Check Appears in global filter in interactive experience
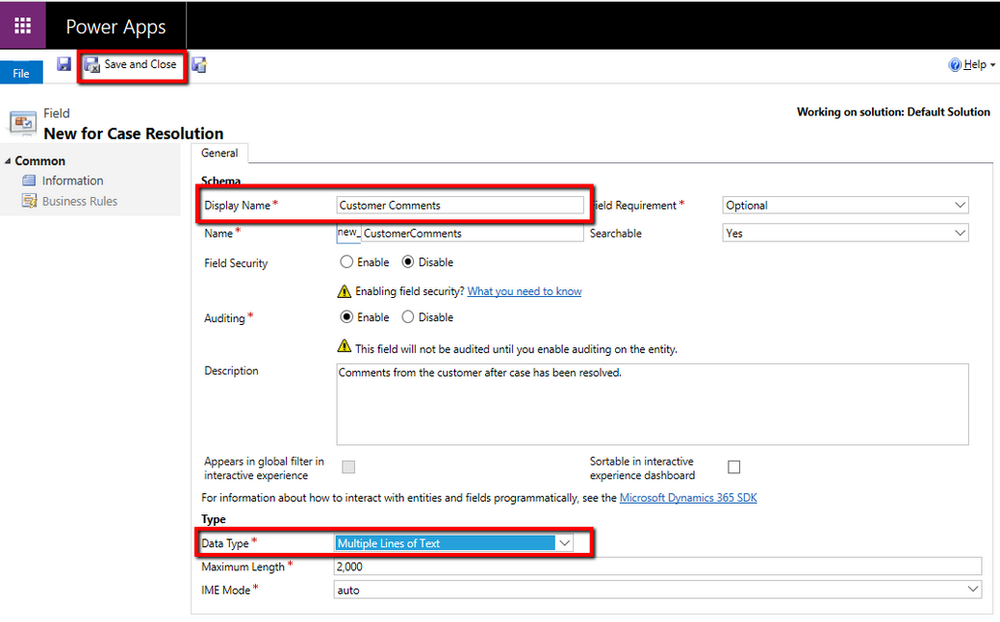1000x622 pixels. click(349, 467)
